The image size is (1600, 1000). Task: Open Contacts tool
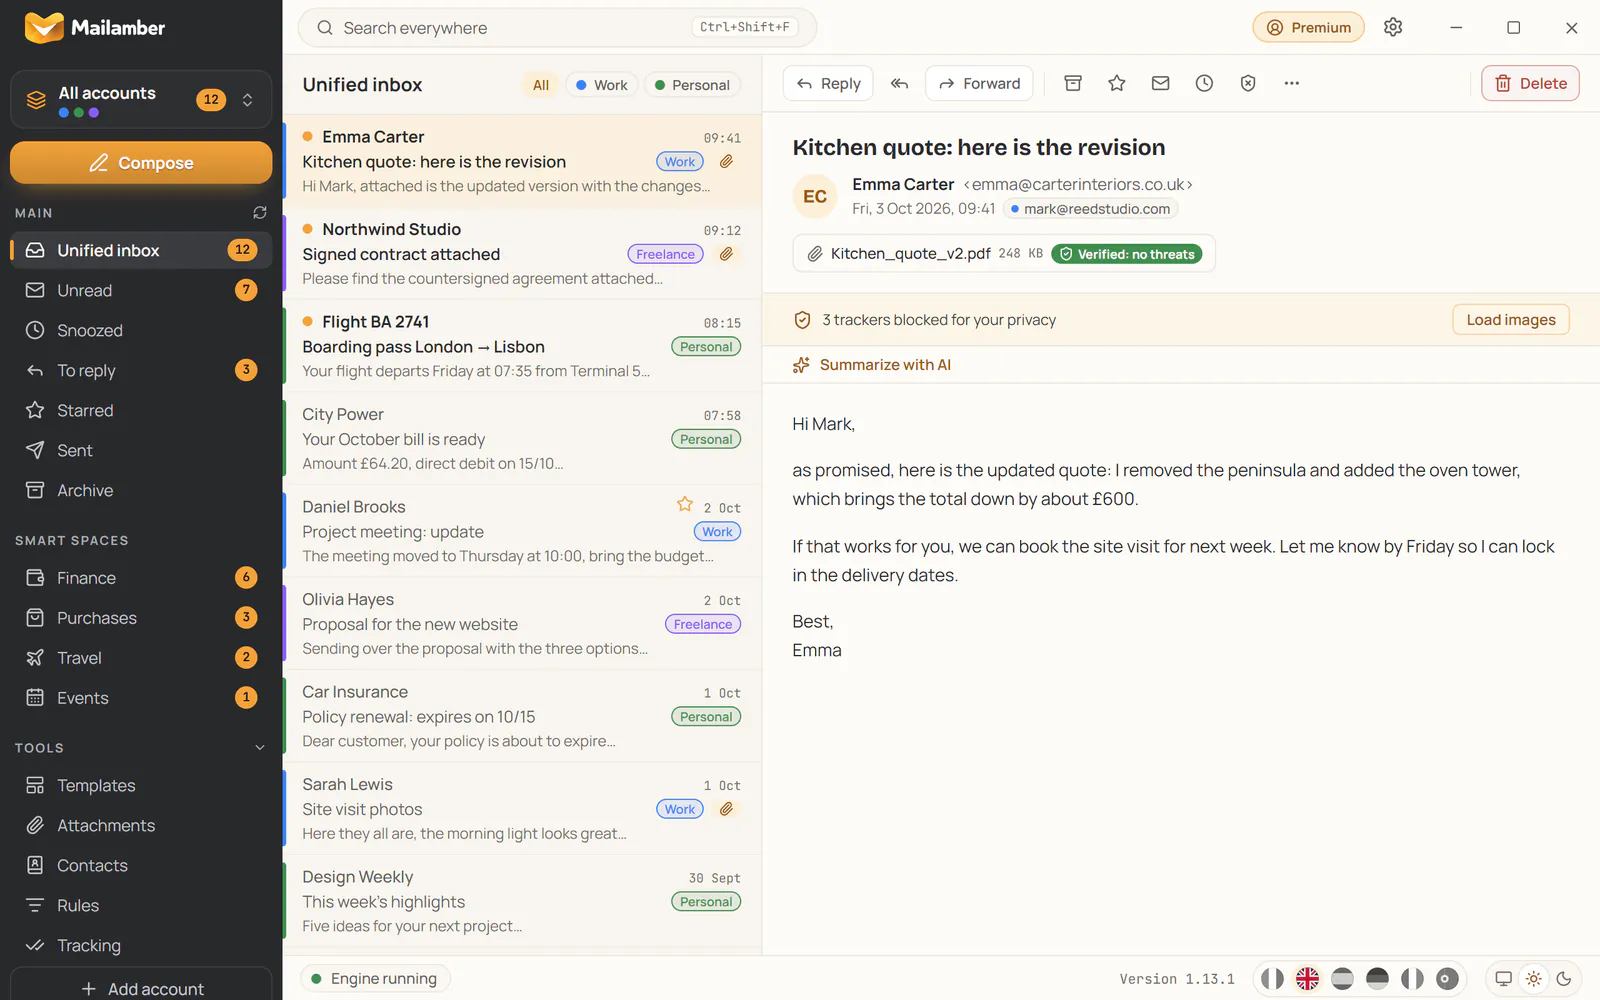click(x=141, y=866)
